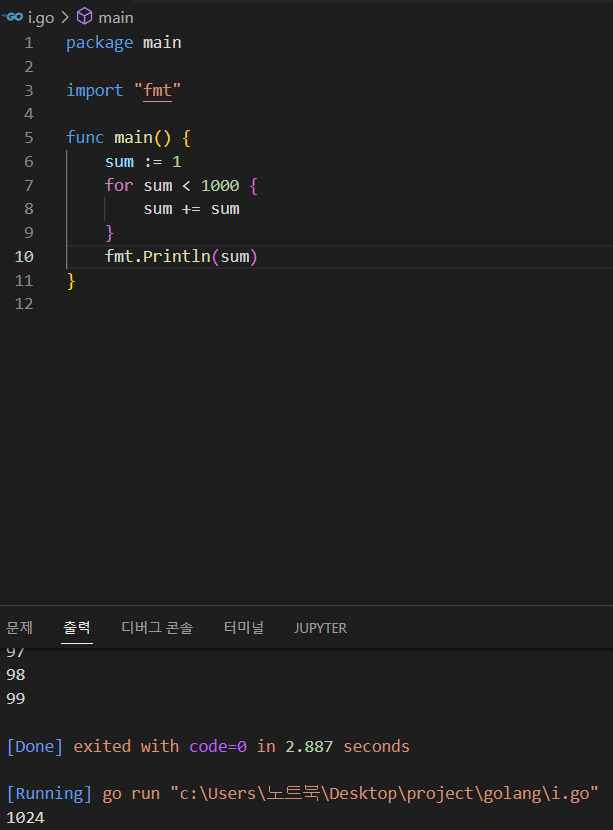Select the 출력 output tab
This screenshot has width=613, height=830.
(77, 628)
